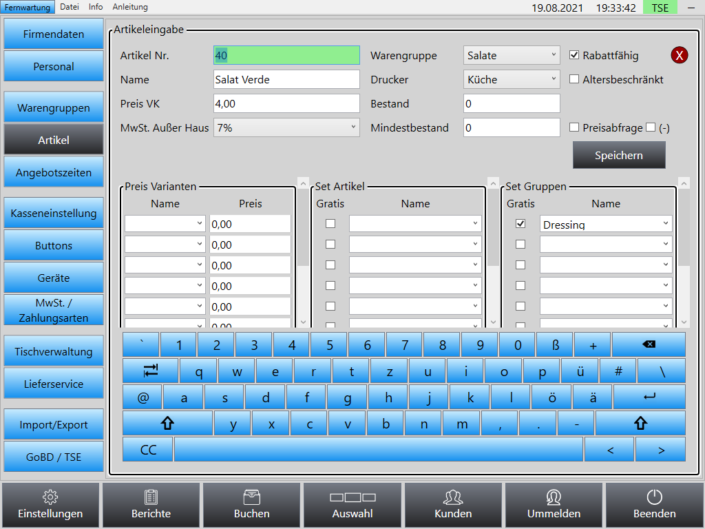705x529 pixels.
Task: Open Warengruppe dropdown showing Salate
Action: (x=512, y=55)
